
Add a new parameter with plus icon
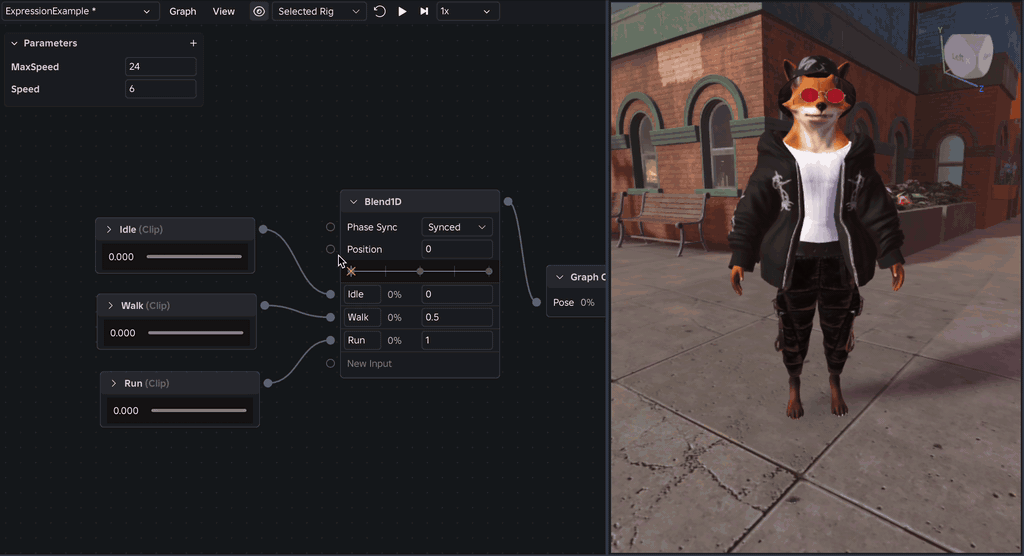(193, 43)
